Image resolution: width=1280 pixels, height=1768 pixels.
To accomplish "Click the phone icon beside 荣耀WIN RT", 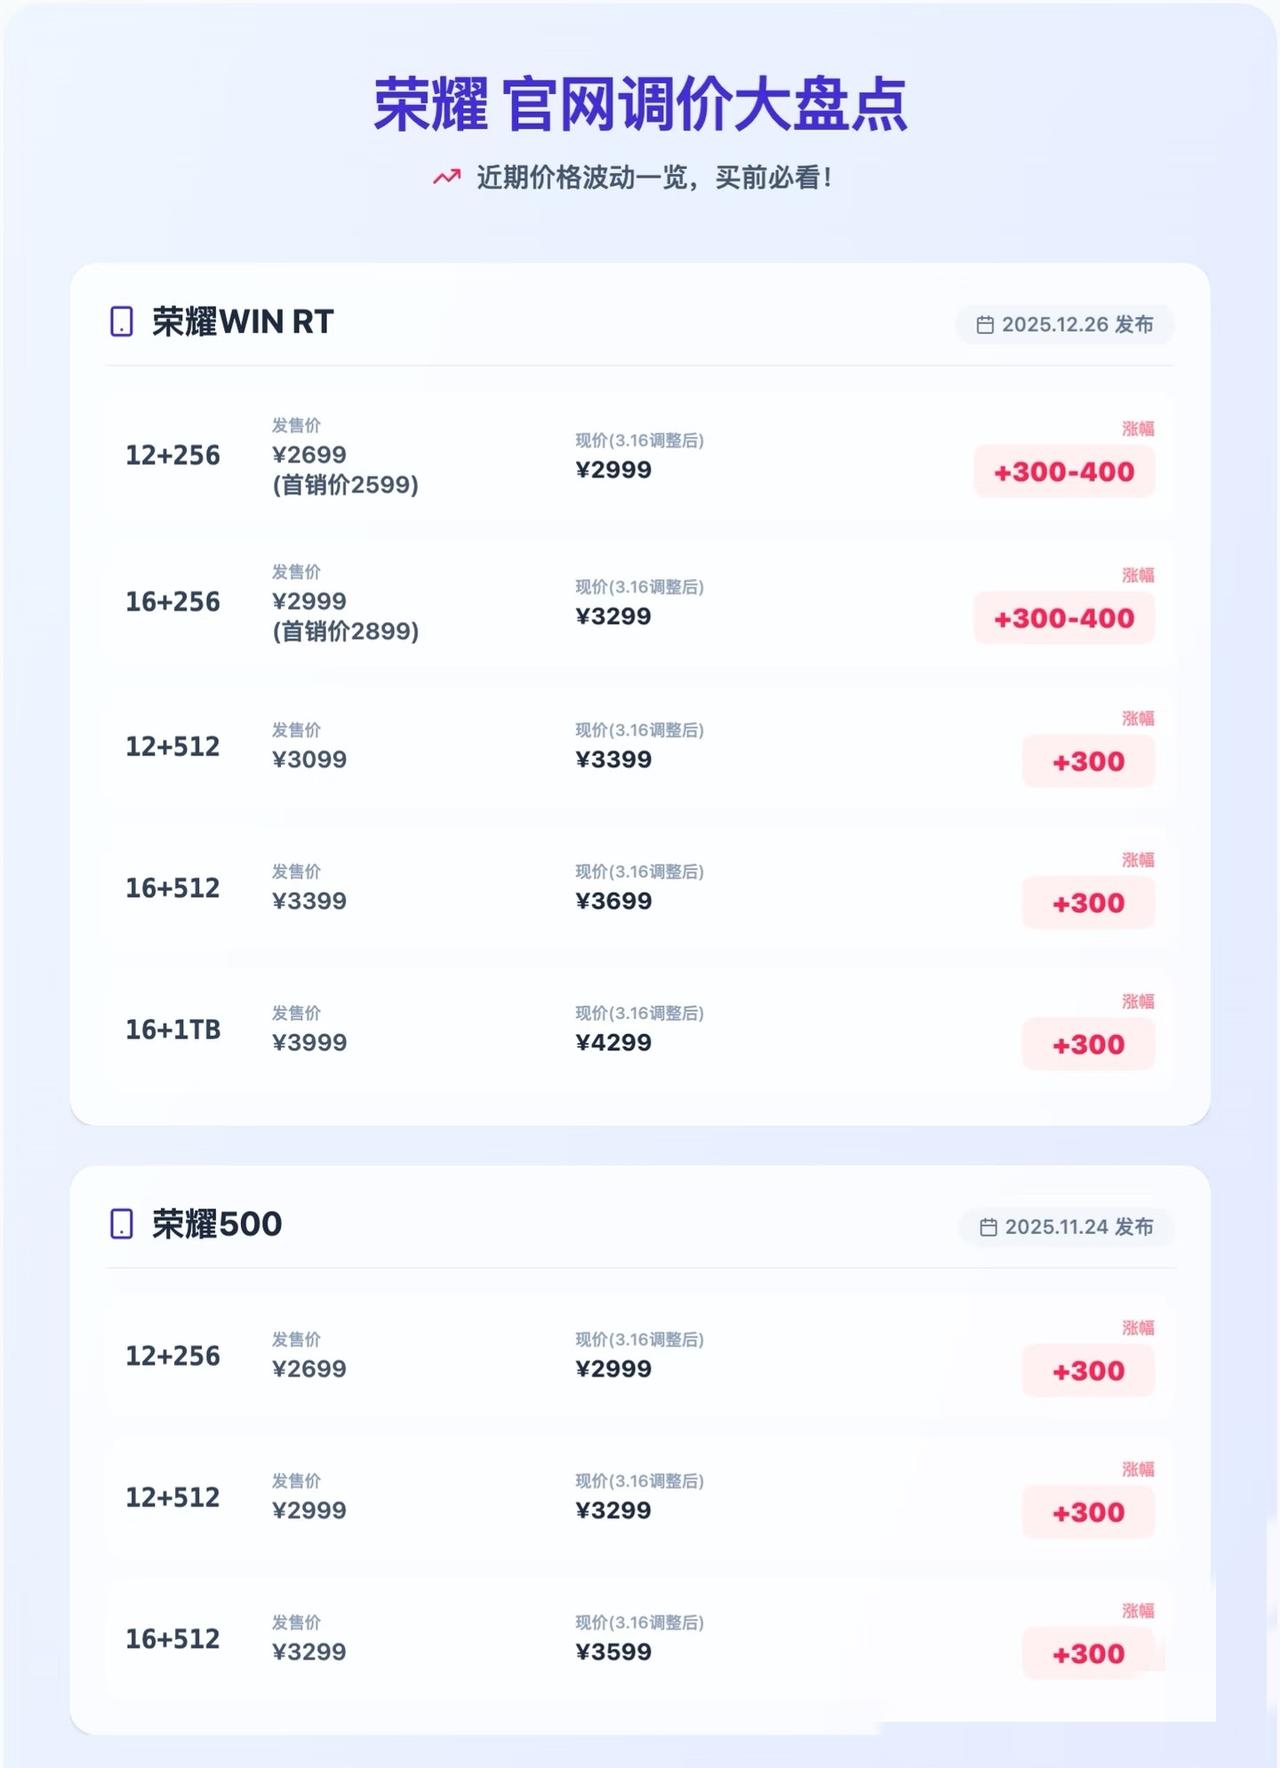I will [121, 322].
